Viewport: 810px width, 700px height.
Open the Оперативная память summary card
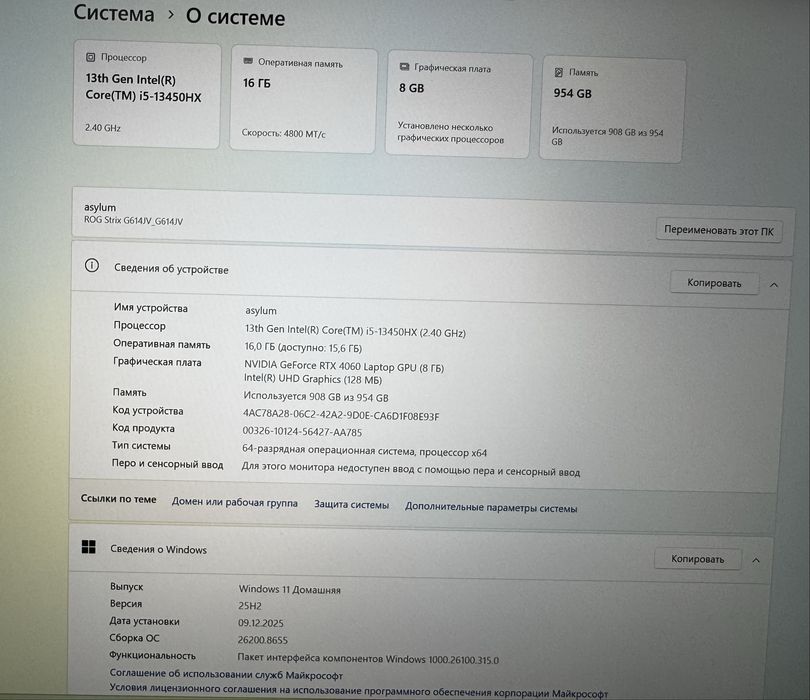point(303,99)
